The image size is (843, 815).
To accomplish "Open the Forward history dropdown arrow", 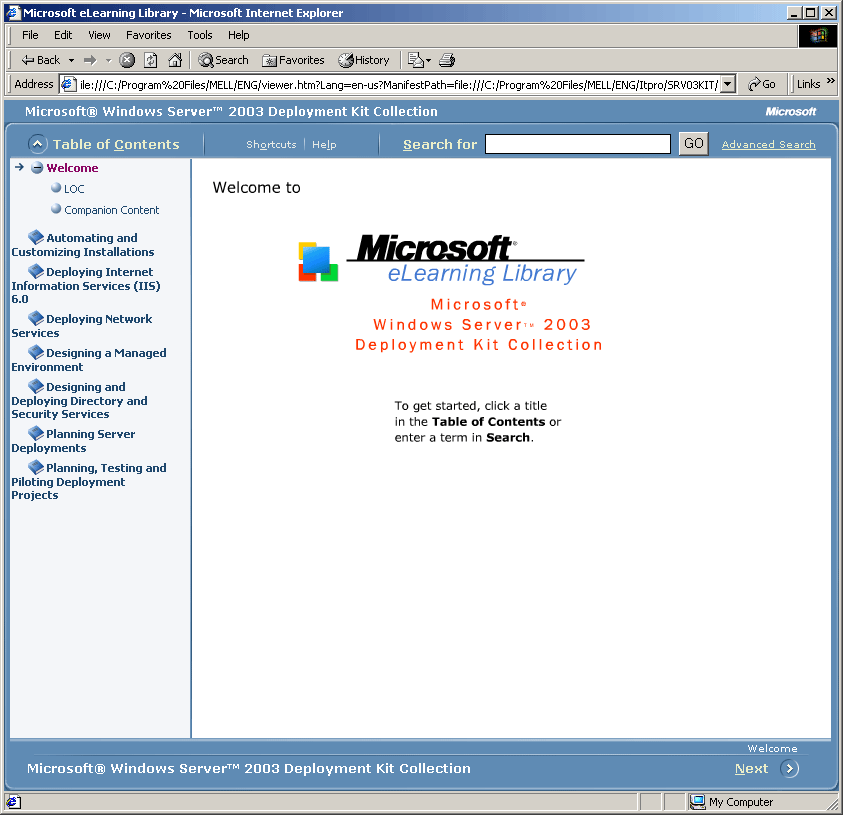I will point(108,60).
